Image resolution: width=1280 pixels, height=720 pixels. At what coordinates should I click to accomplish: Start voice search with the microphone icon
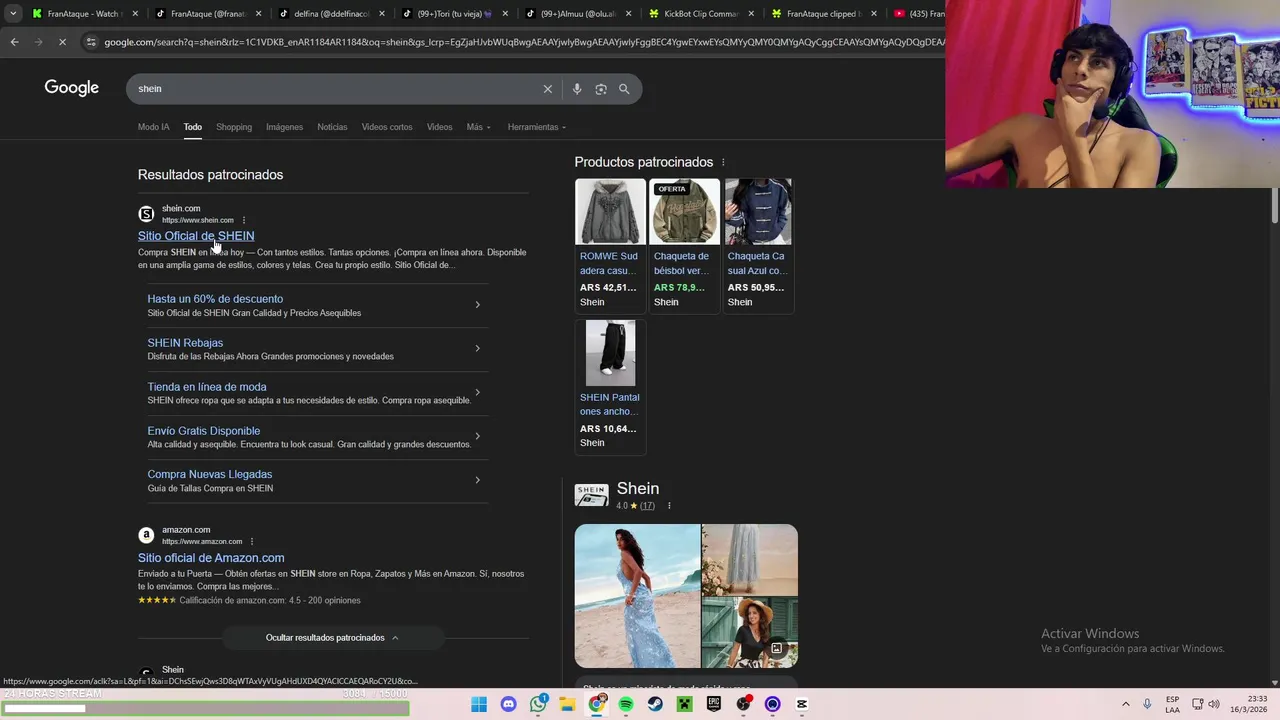pyautogui.click(x=577, y=89)
